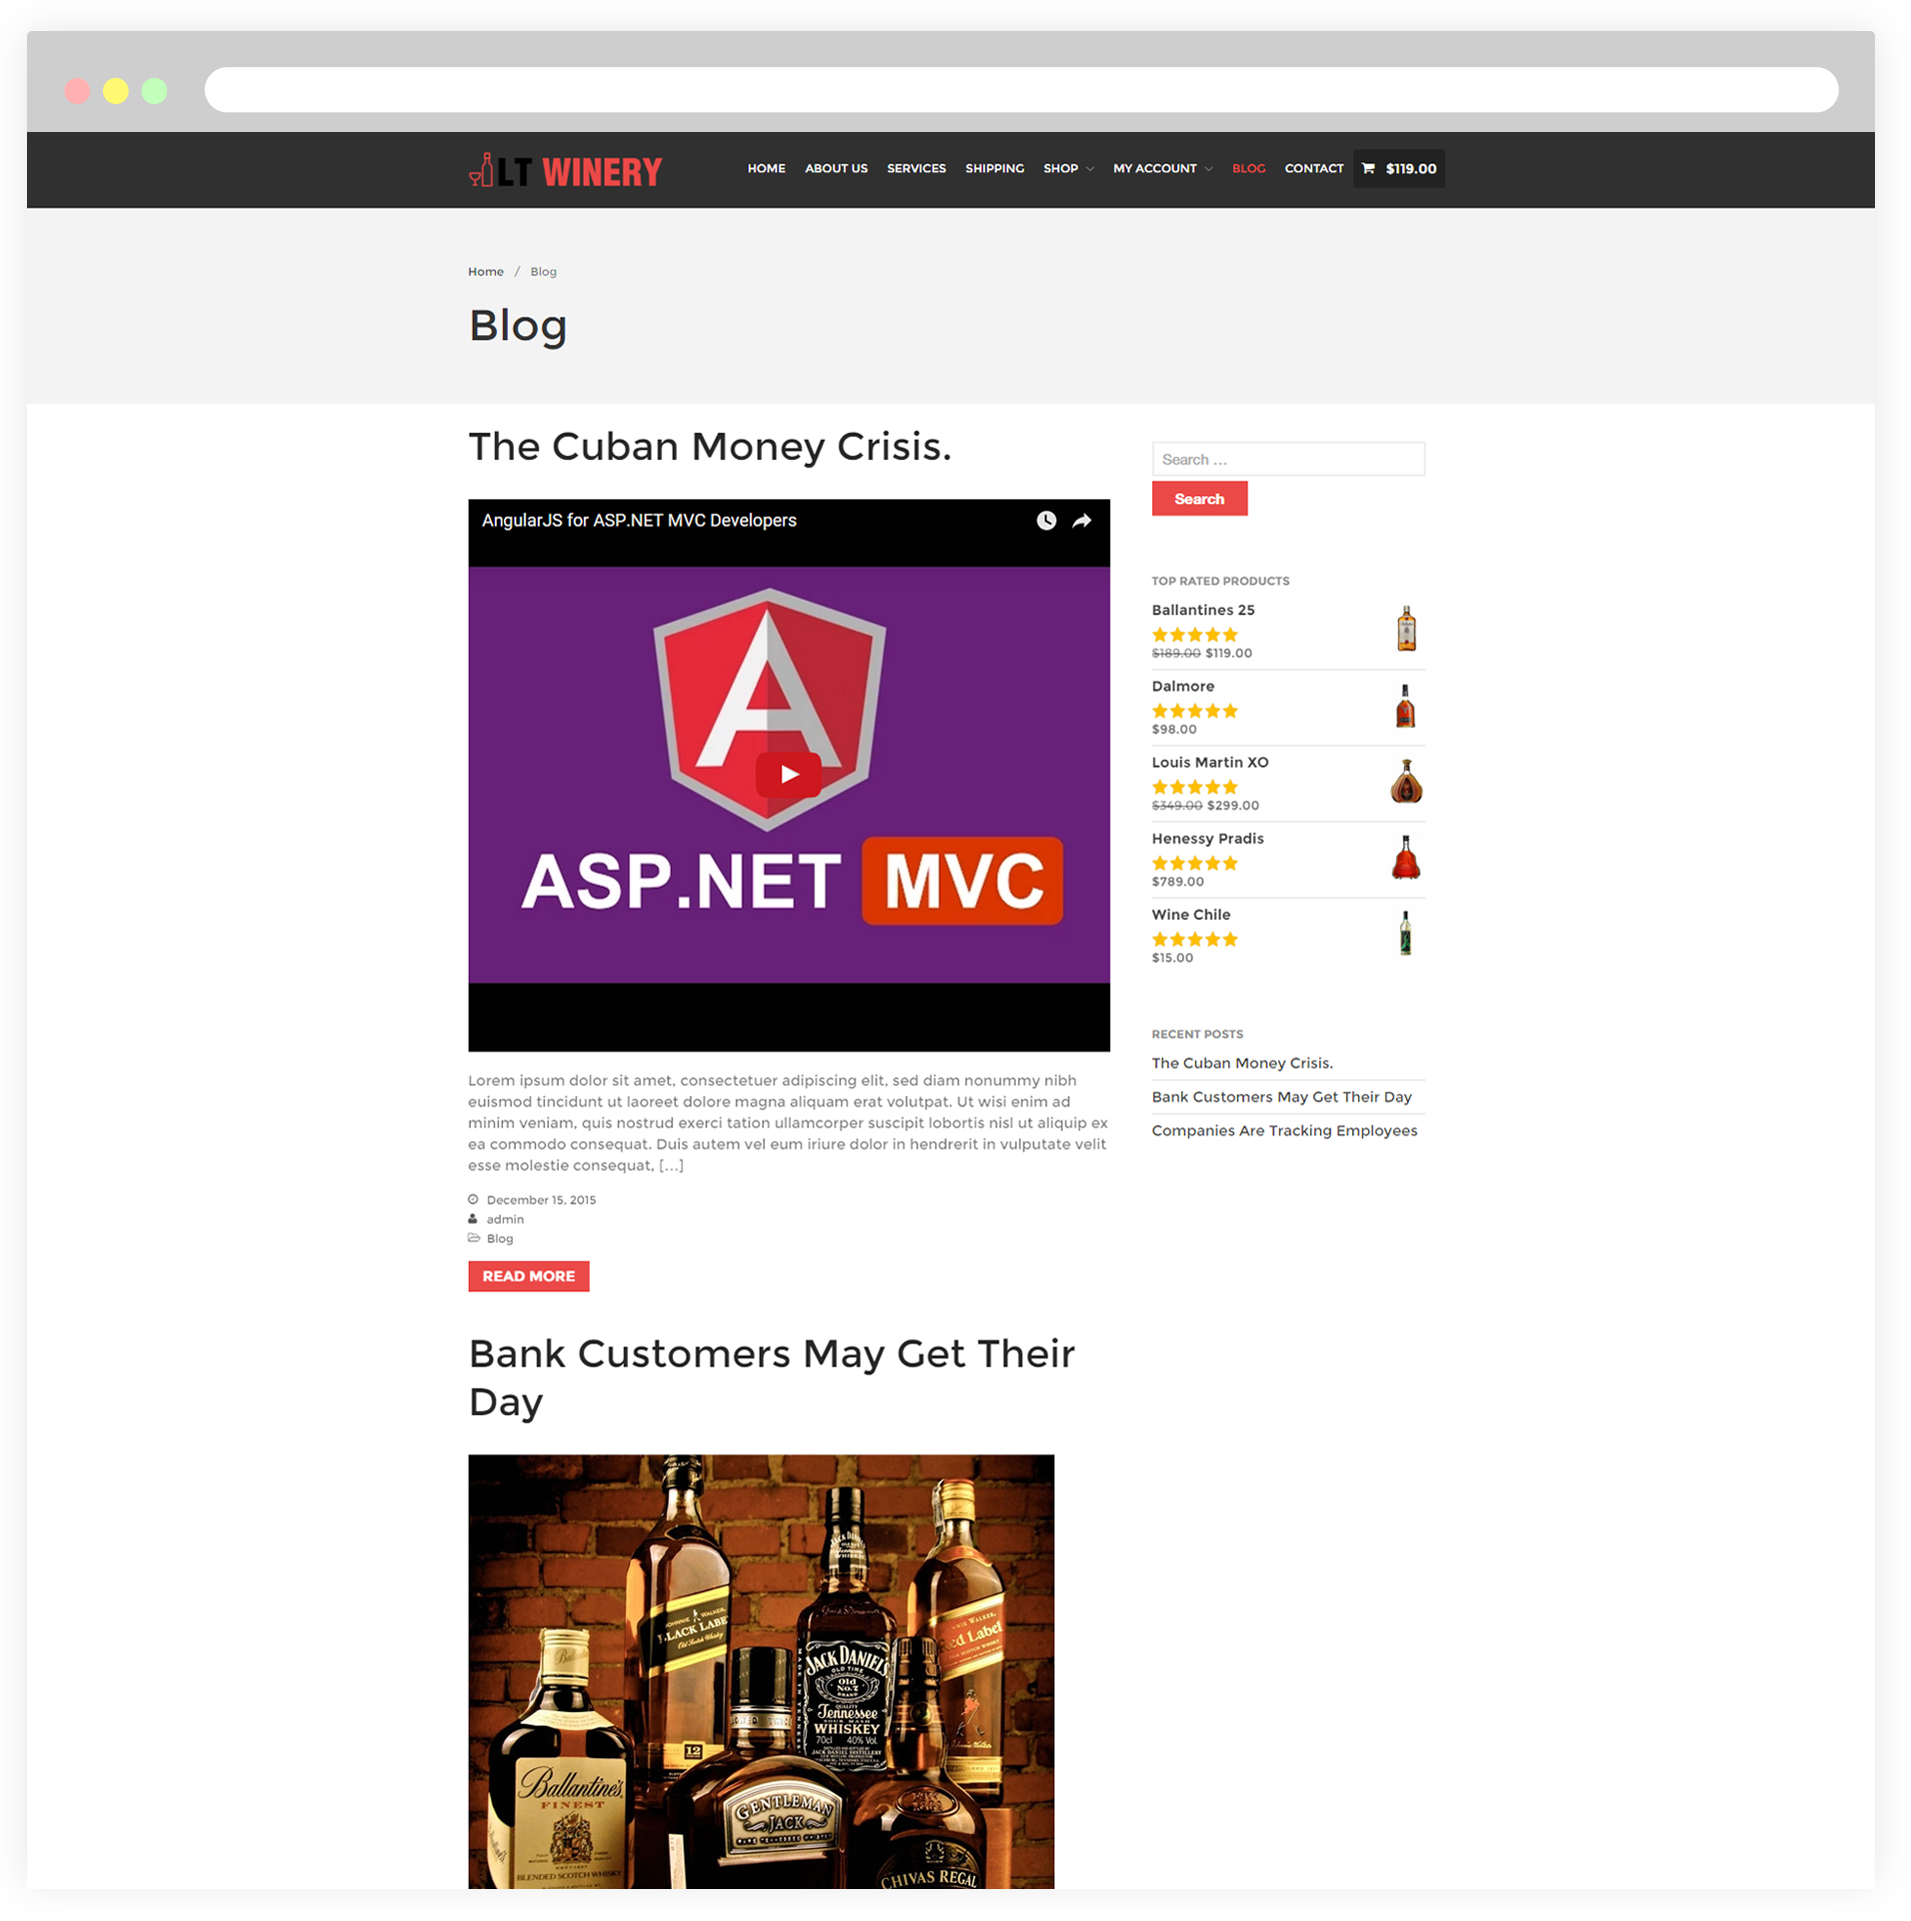Click the red browser window dot
This screenshot has height=1921, width=1911.
point(77,91)
